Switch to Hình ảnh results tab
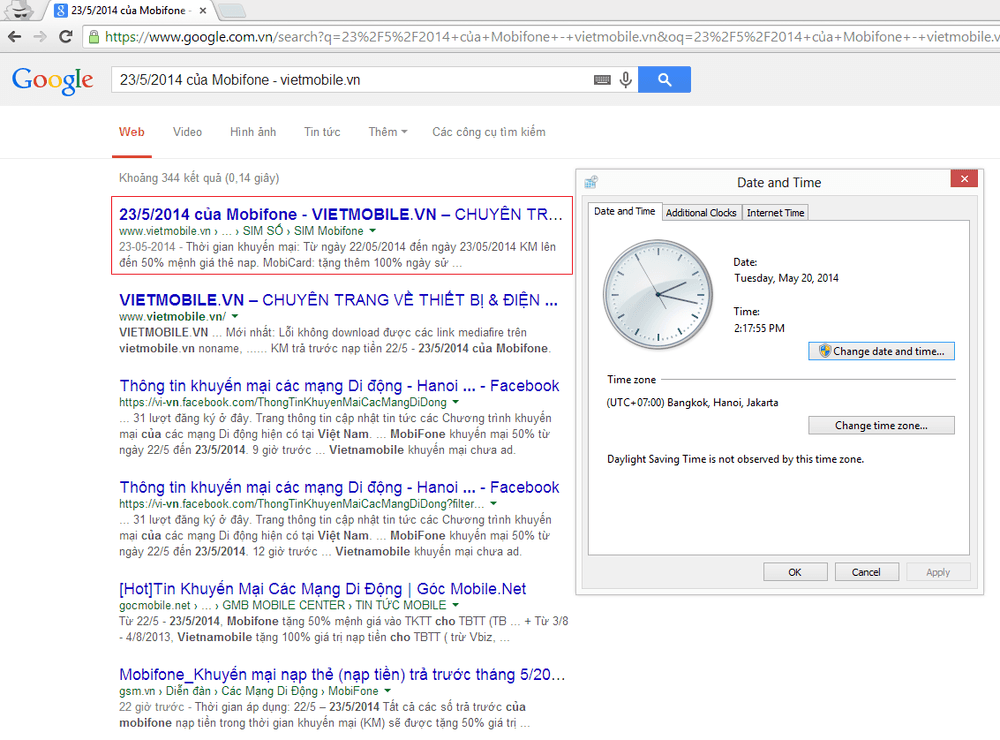The width and height of the screenshot is (1000, 740). (253, 132)
